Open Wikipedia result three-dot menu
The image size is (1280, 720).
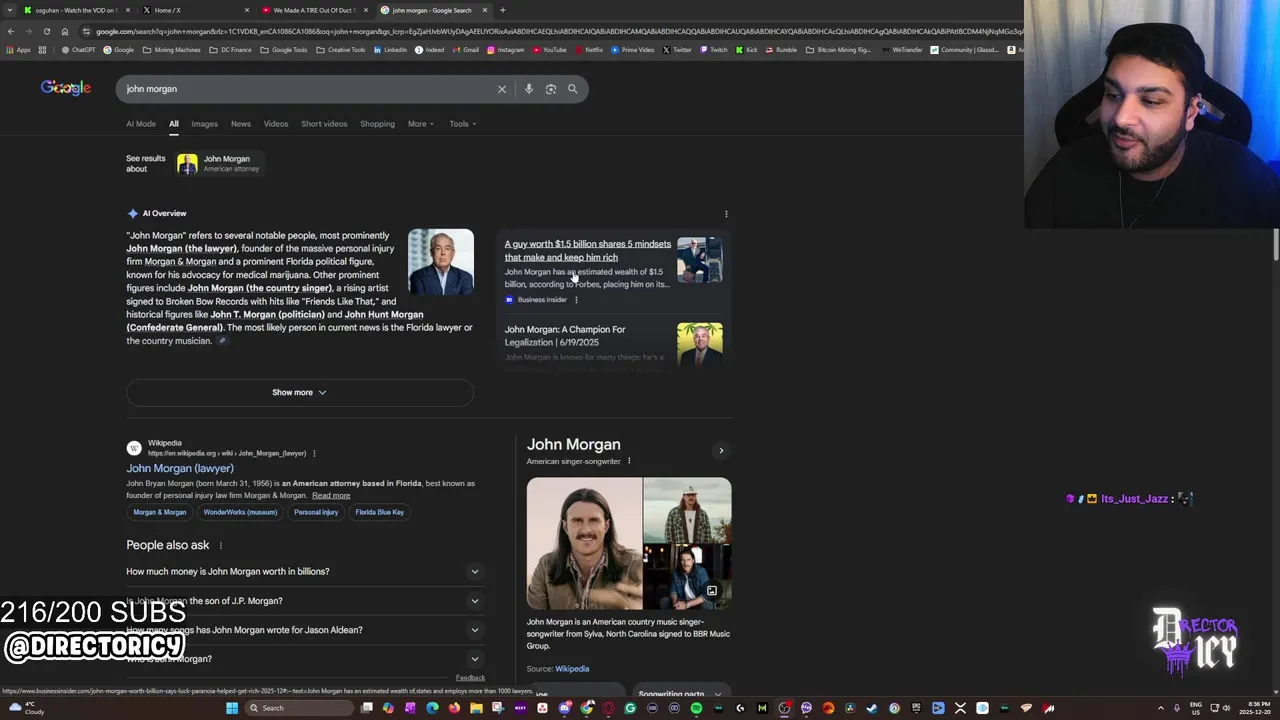(x=314, y=453)
